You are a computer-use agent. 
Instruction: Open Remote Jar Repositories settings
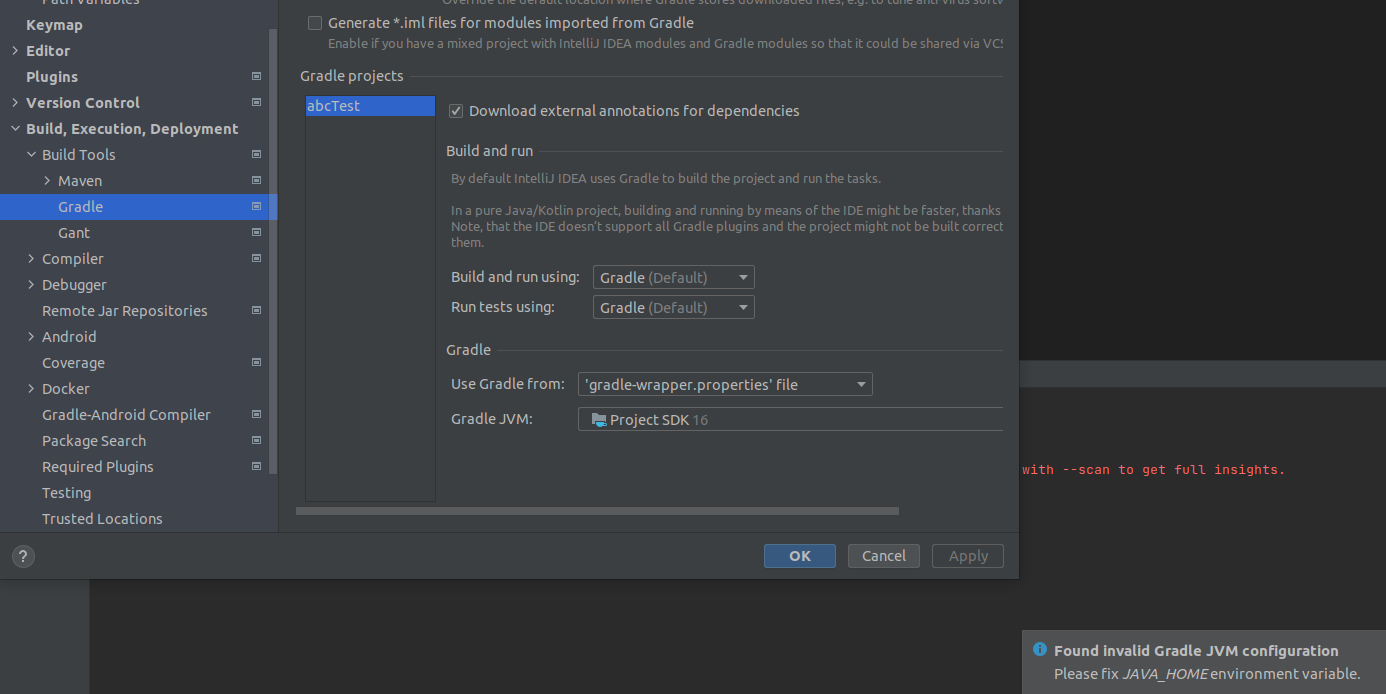click(125, 310)
